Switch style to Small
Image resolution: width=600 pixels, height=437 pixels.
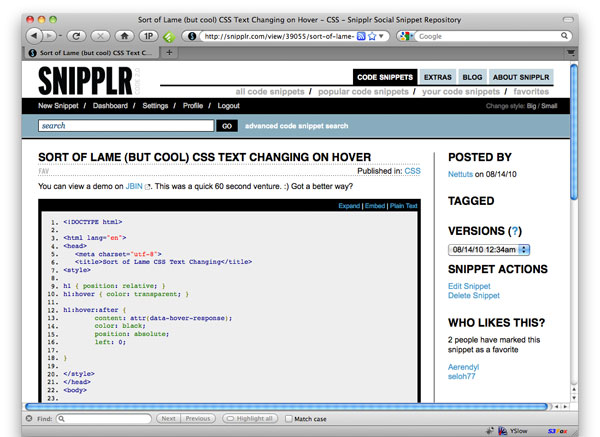point(549,106)
